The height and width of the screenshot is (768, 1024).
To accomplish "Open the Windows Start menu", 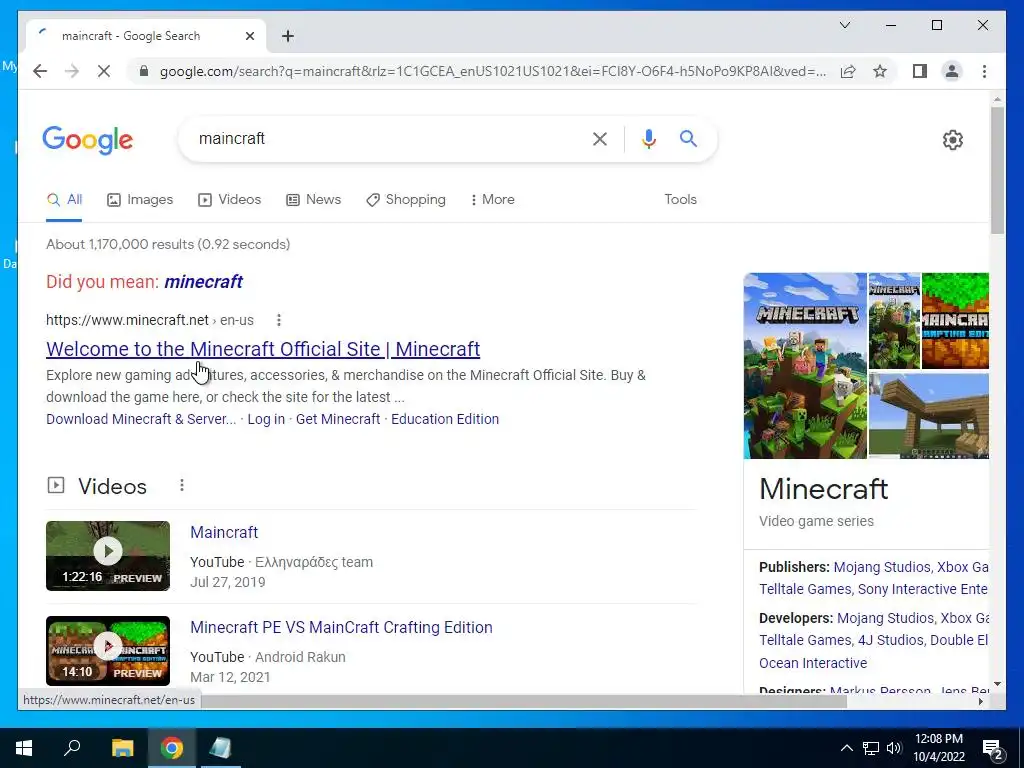I will [24, 748].
